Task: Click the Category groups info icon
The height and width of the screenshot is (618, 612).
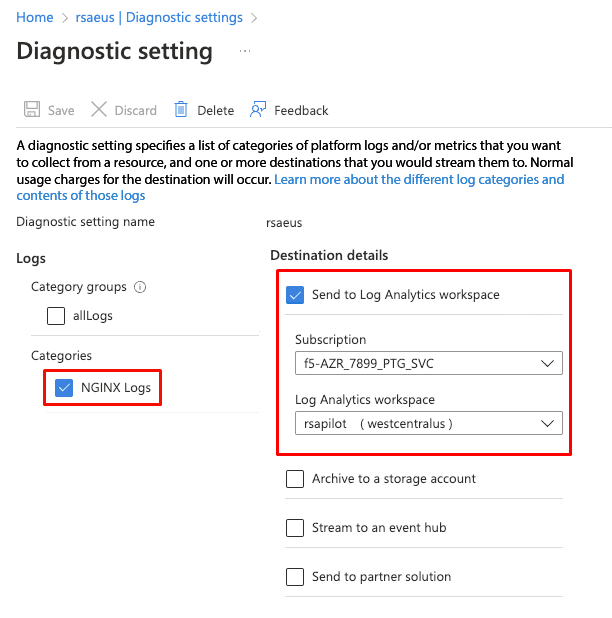Action: pyautogui.click(x=140, y=287)
